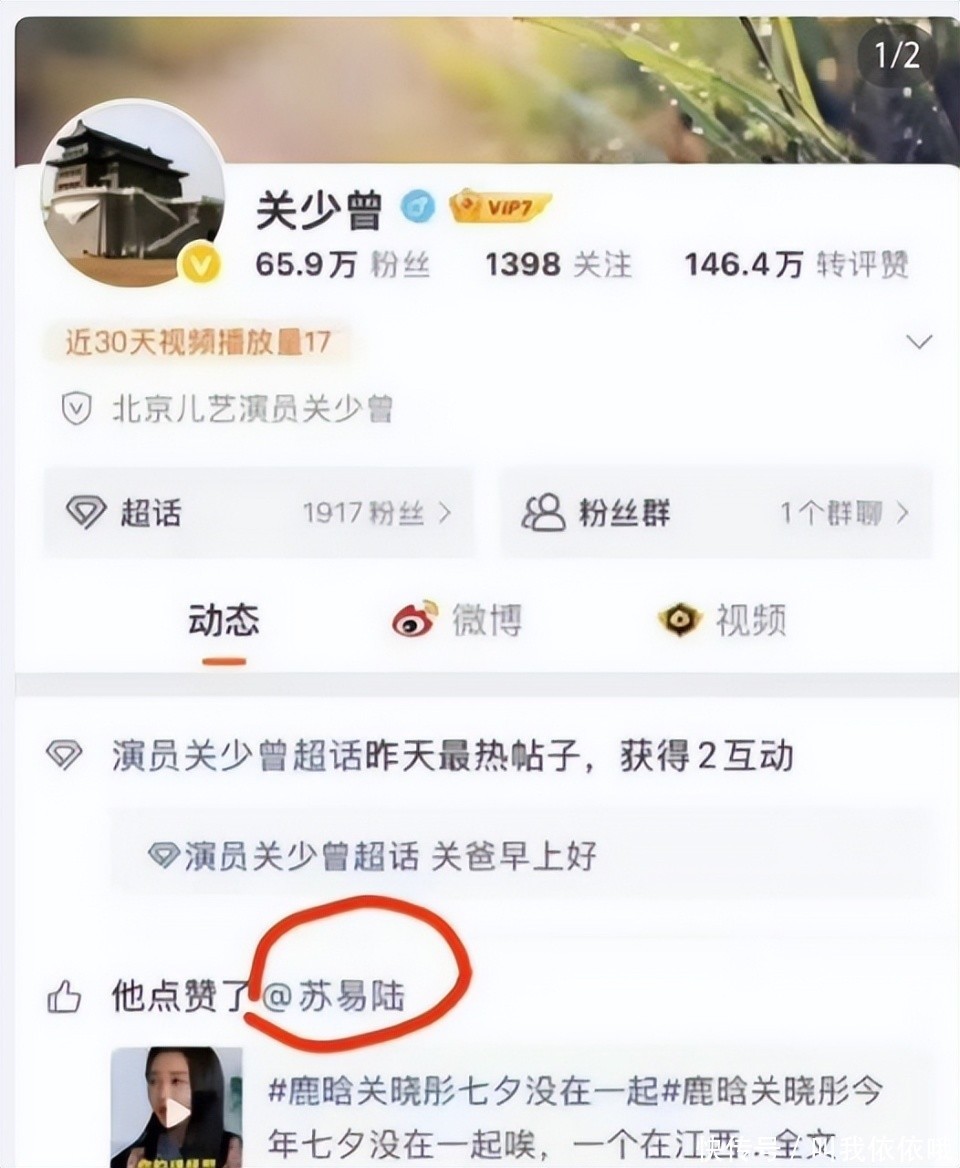View the 1398 关注 following list
960x1168 pixels.
click(x=558, y=264)
